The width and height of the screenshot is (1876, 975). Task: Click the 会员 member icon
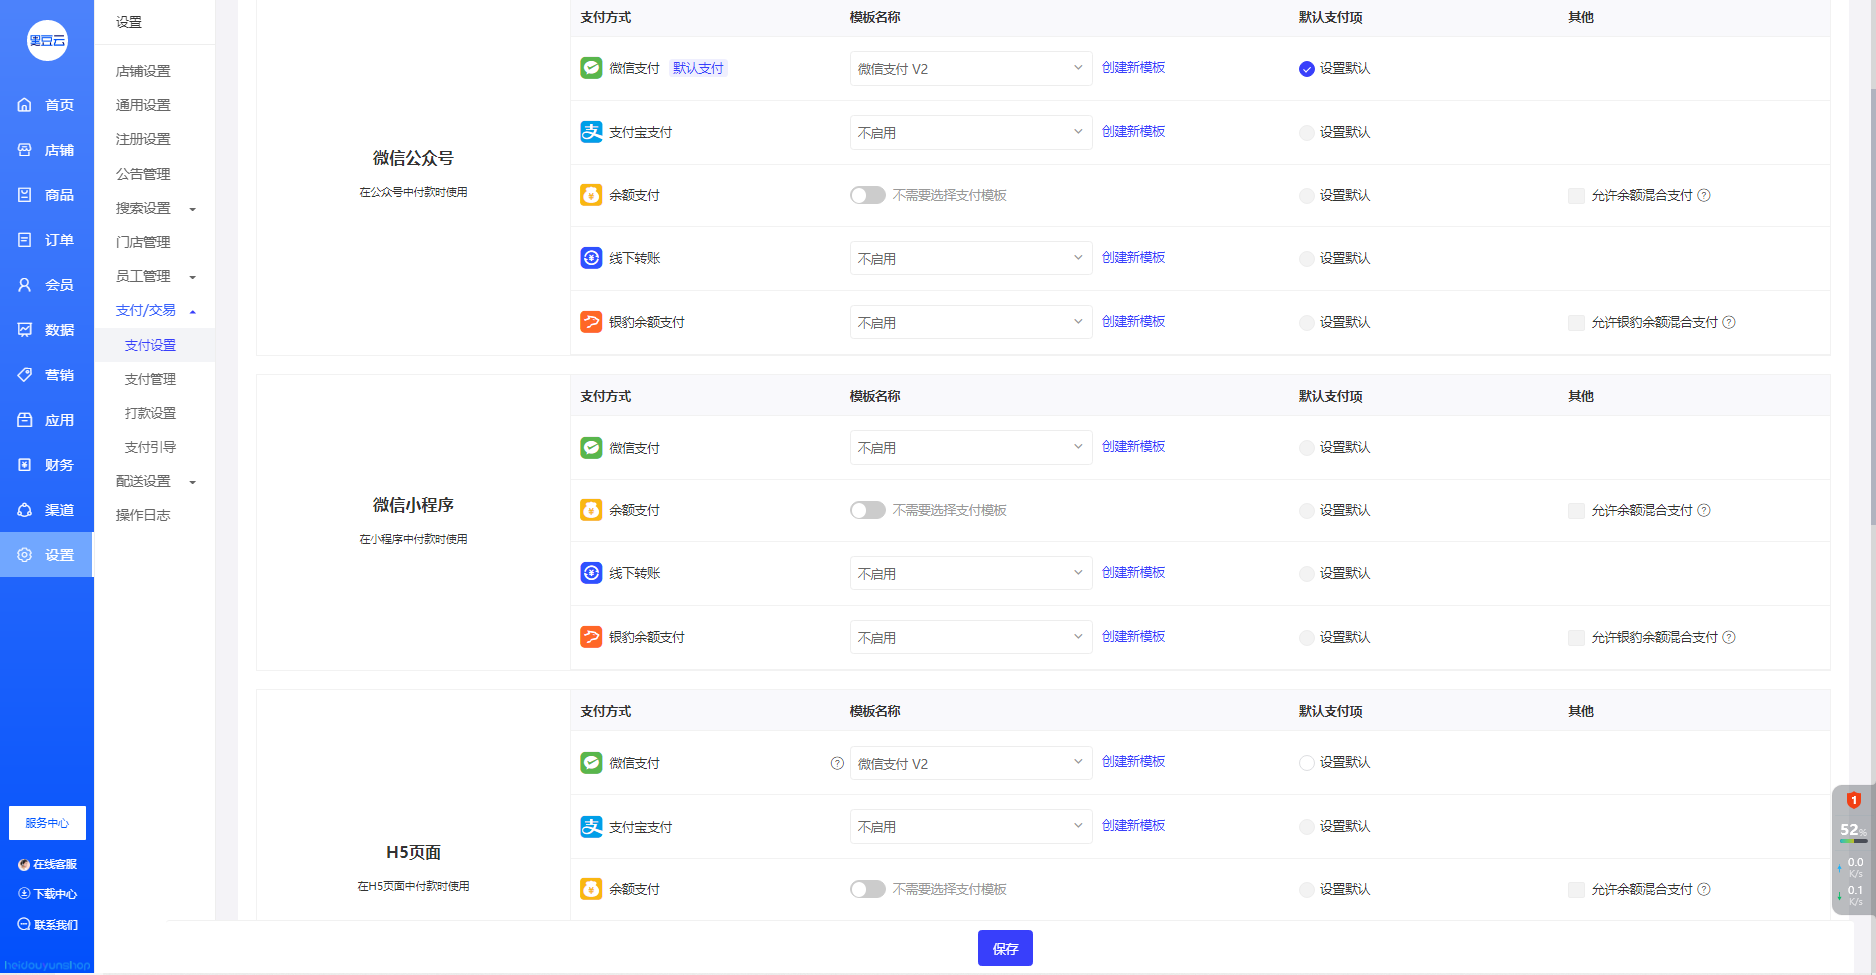click(x=25, y=285)
